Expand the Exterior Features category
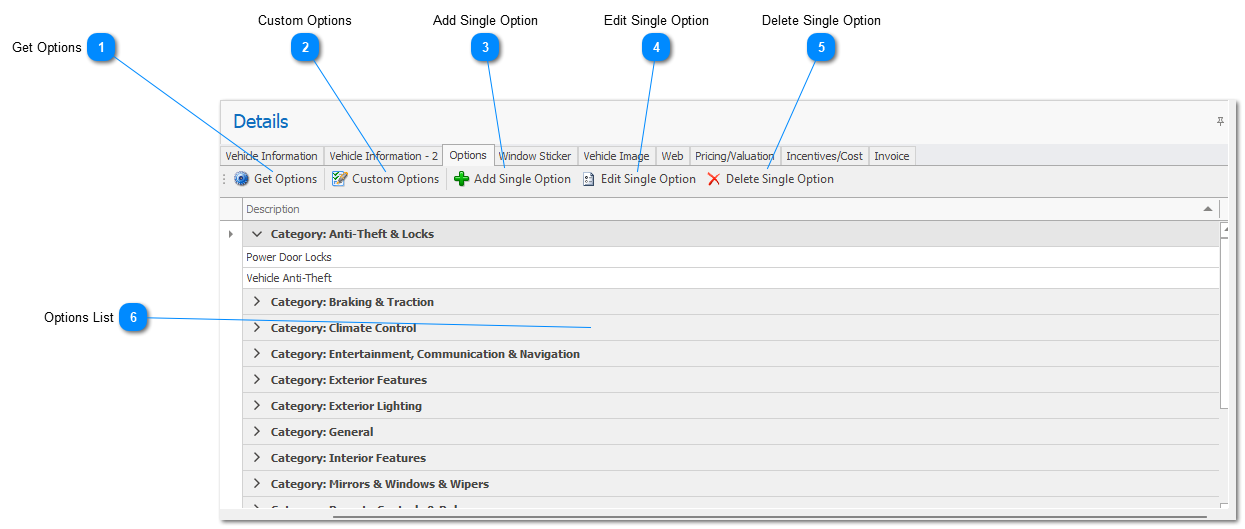Viewport: 1245px width, 529px height. coord(256,380)
